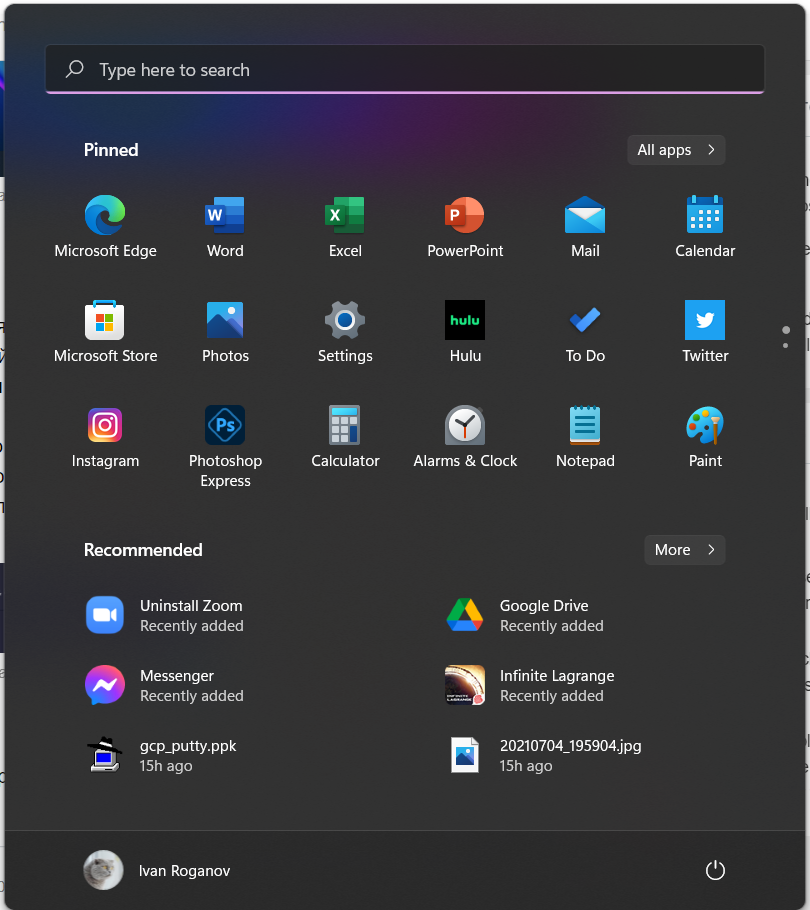Show the All apps list
The image size is (810, 910).
tap(676, 150)
